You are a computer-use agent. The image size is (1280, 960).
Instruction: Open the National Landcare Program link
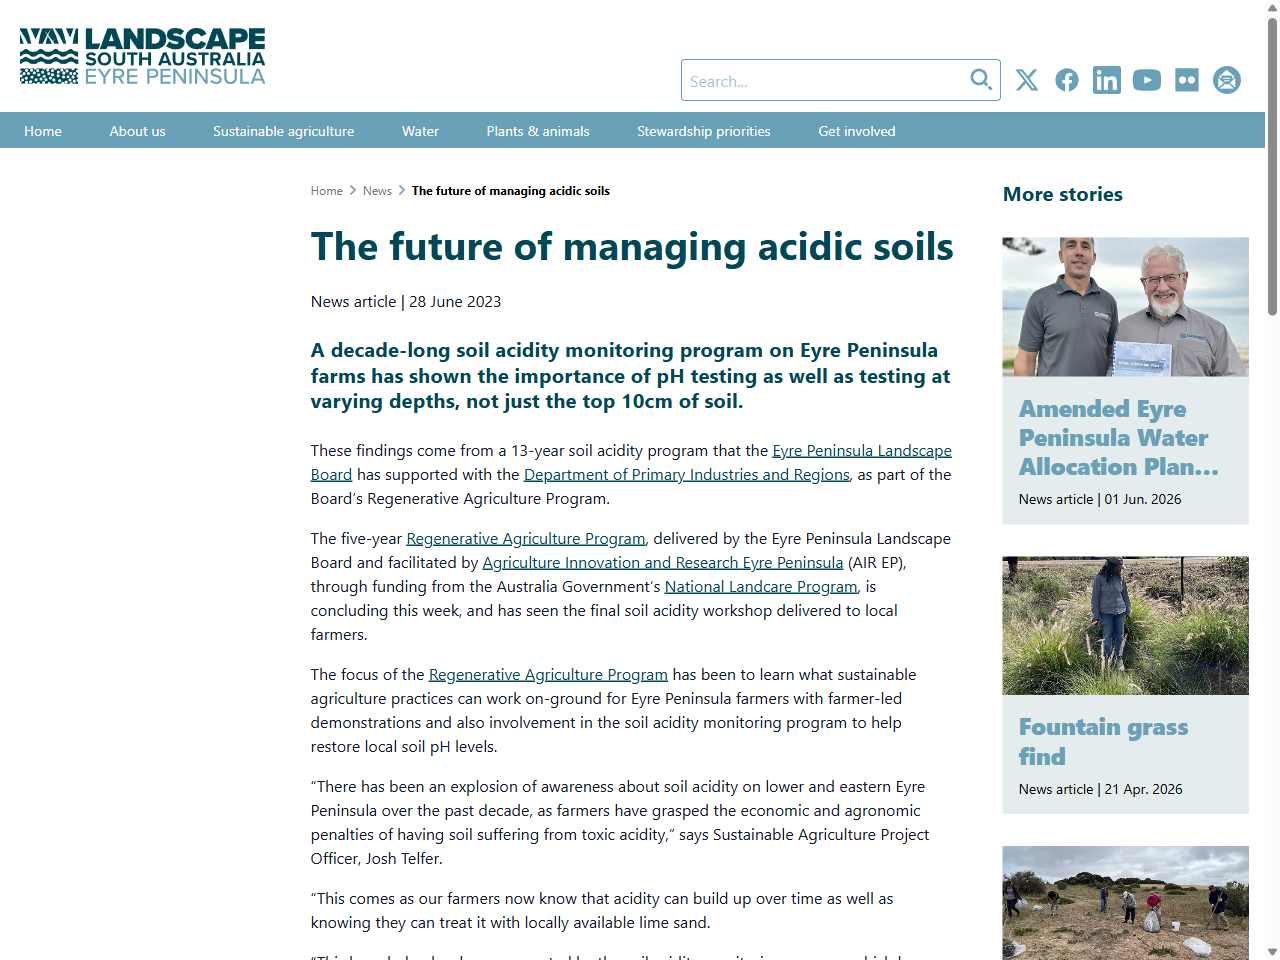click(x=761, y=587)
